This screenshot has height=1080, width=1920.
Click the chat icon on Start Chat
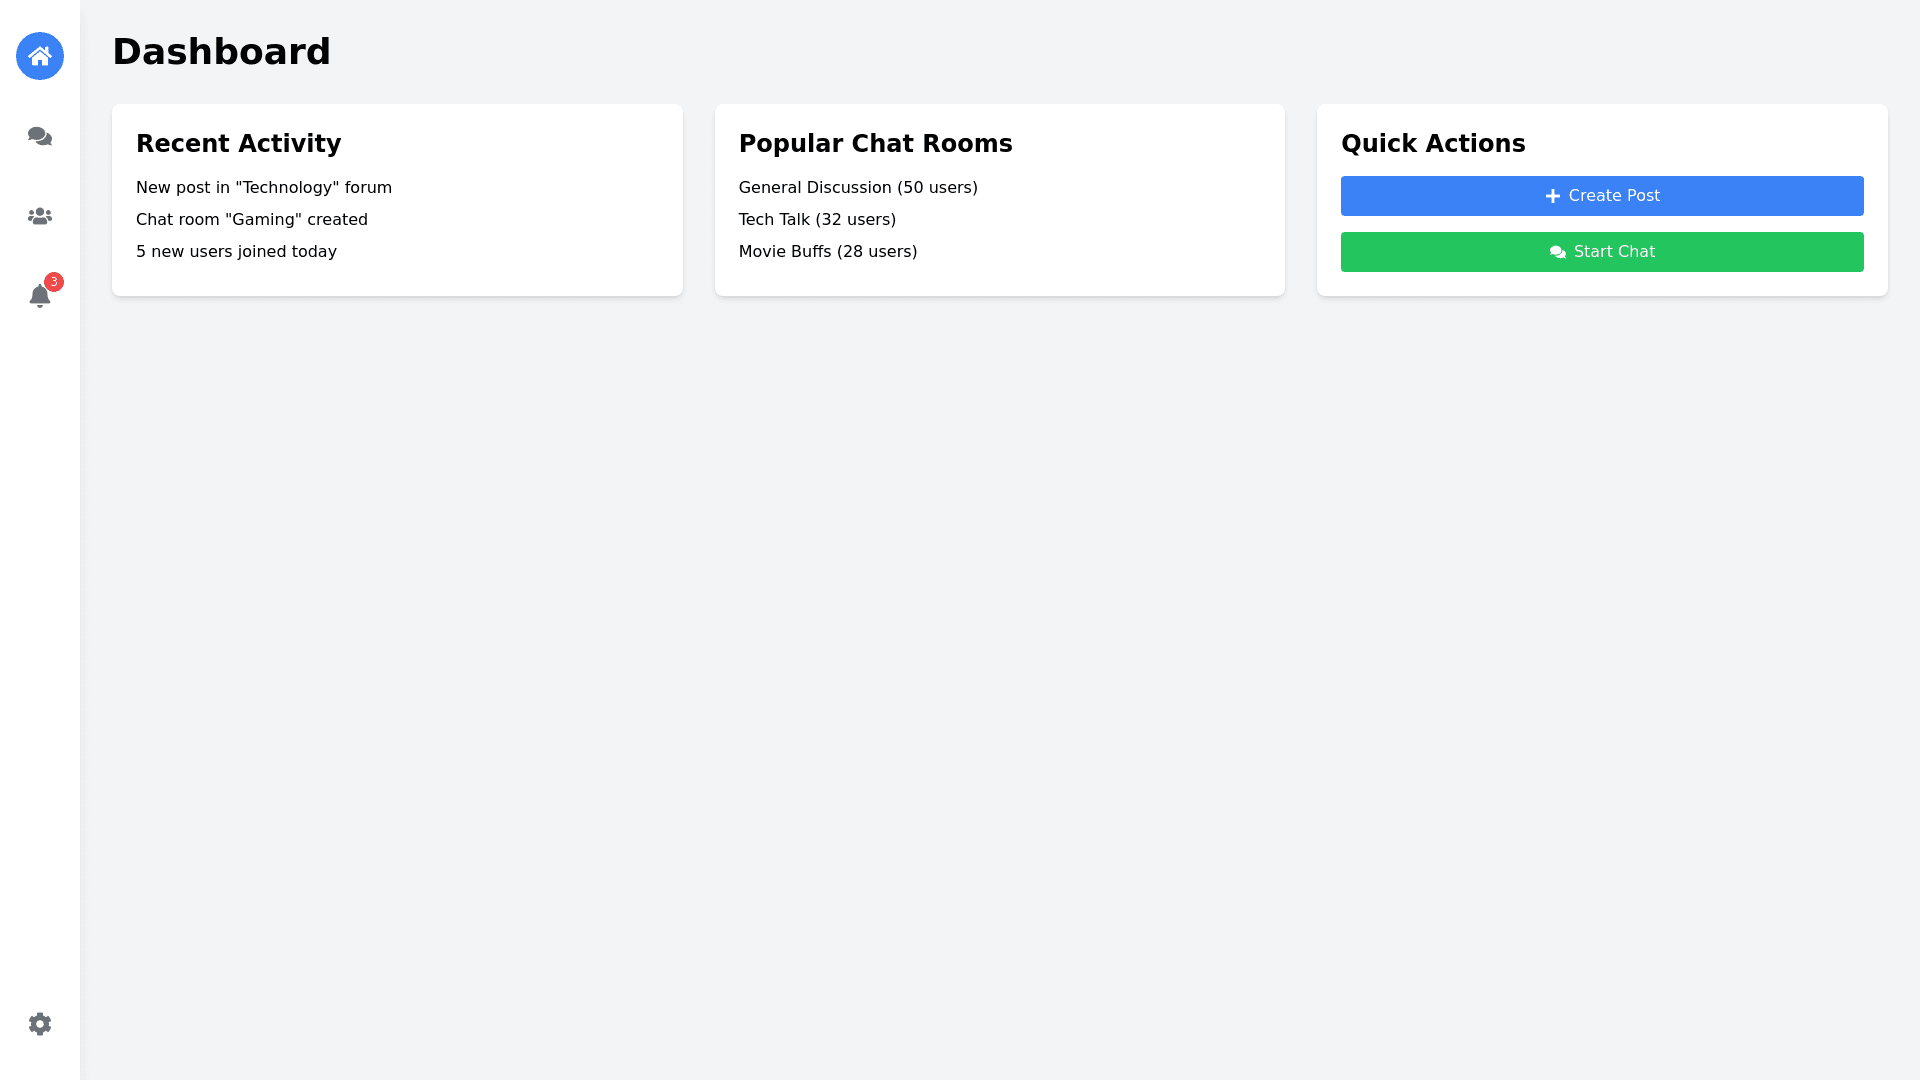(1557, 252)
